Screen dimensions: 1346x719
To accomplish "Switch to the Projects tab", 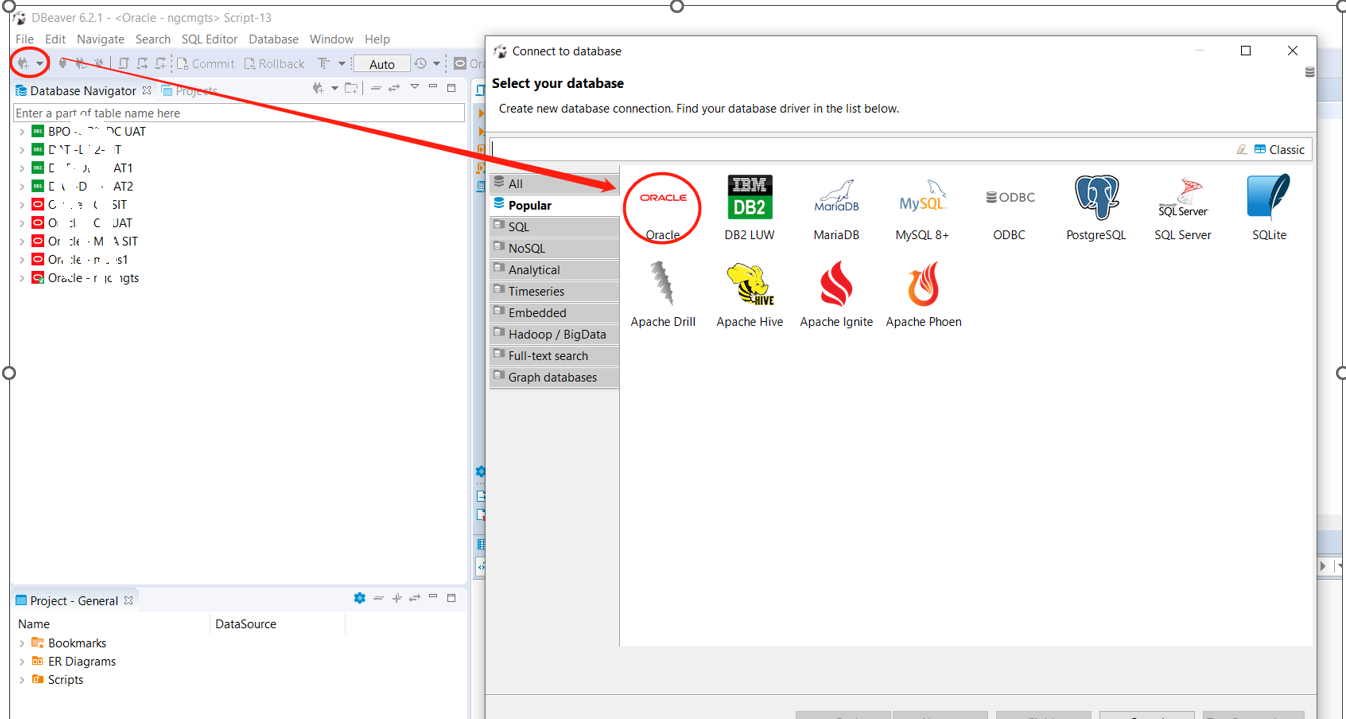I will point(189,90).
